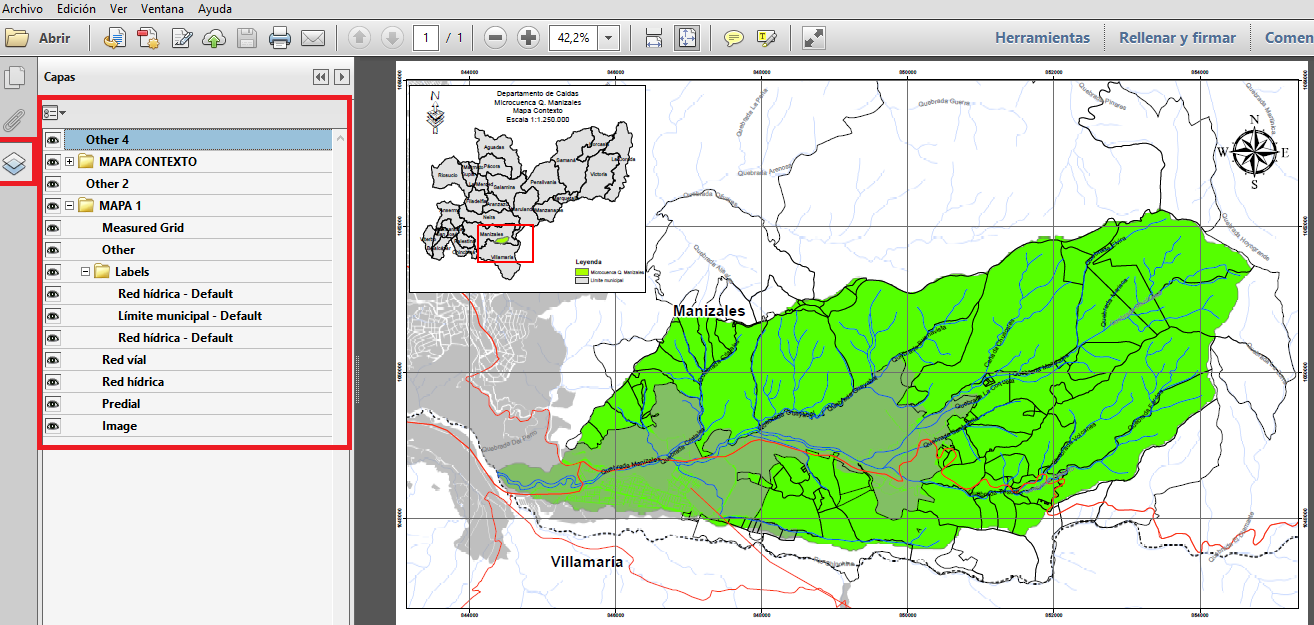Open the Ventana menu

tap(163, 9)
